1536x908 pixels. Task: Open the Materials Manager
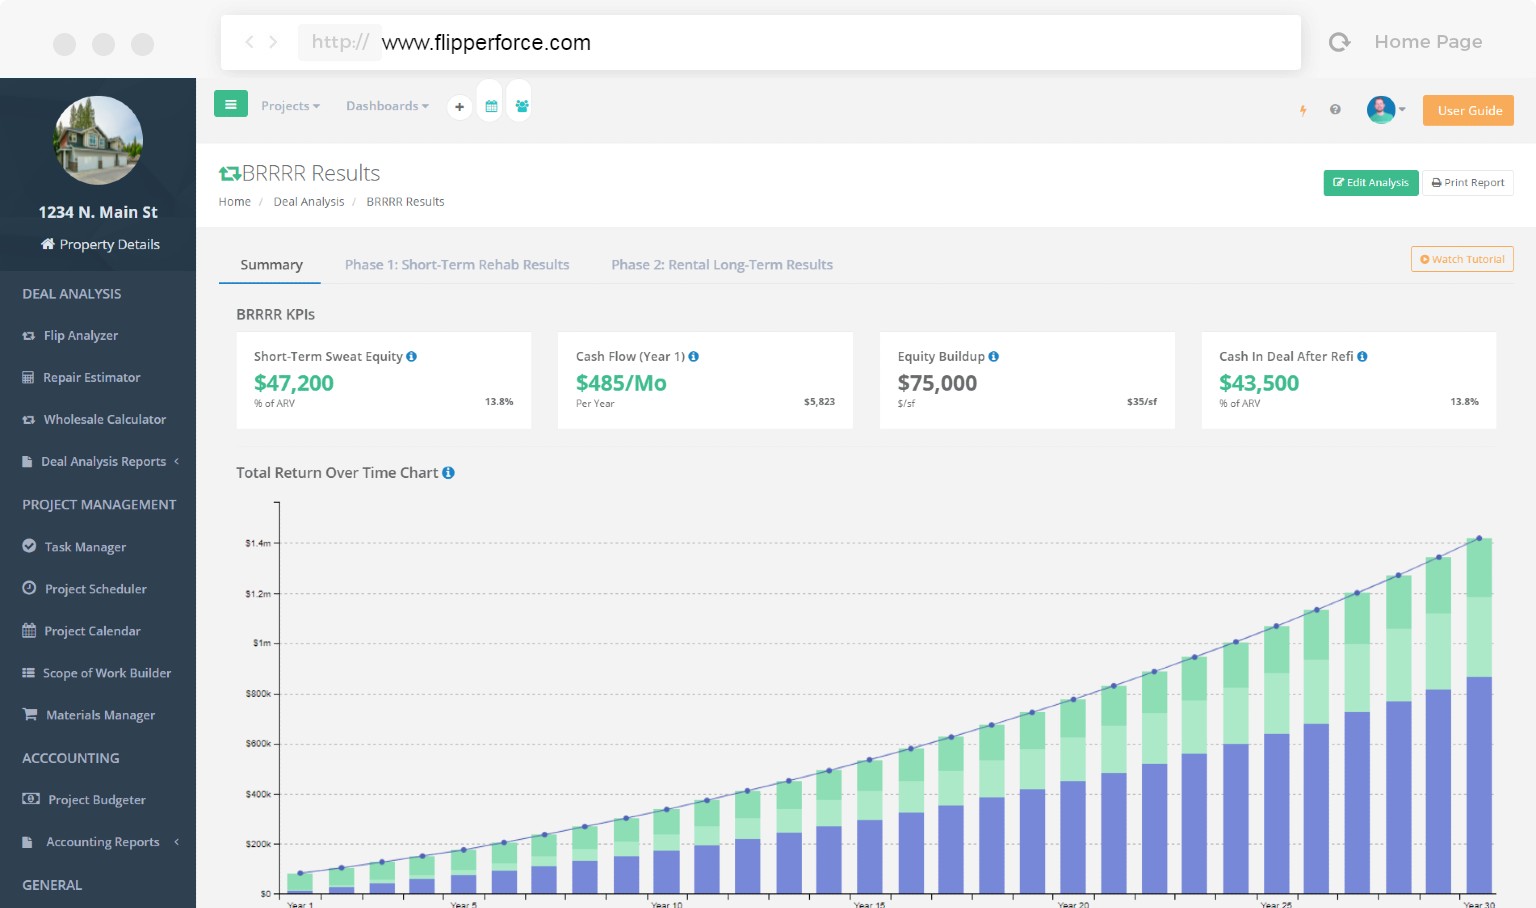tap(100, 714)
